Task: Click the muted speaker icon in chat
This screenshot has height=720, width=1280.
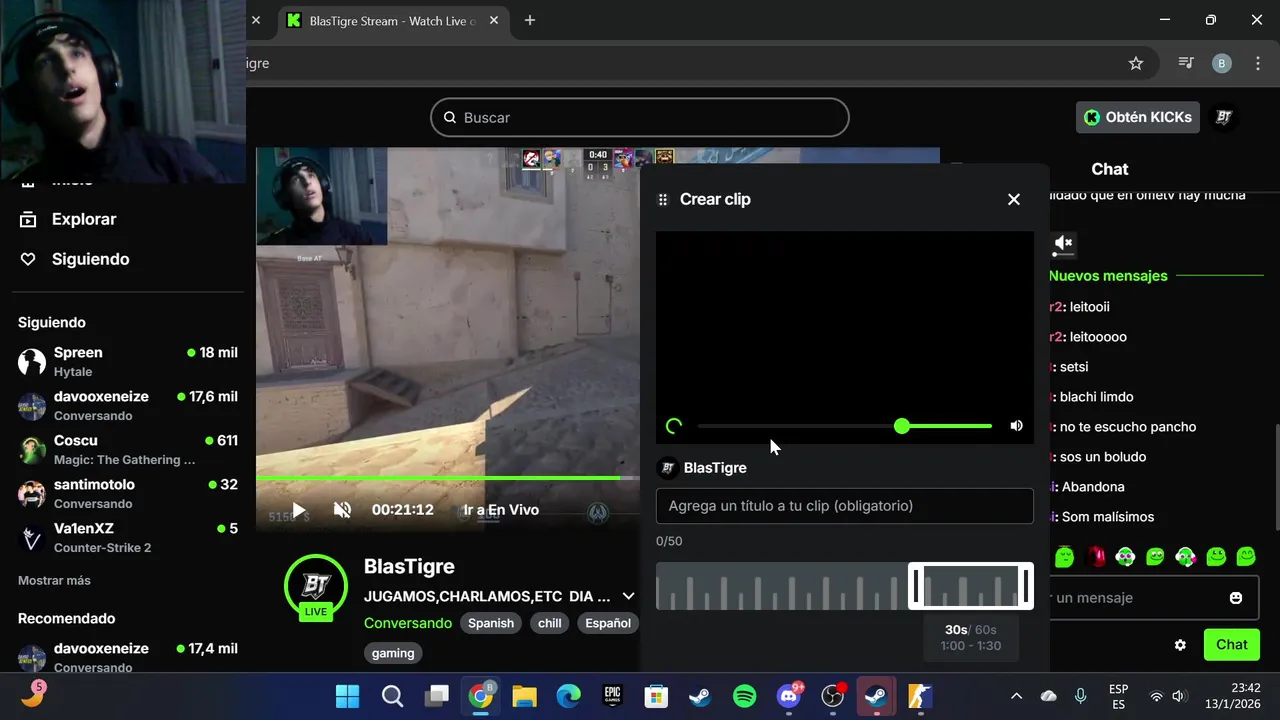Action: point(1063,243)
